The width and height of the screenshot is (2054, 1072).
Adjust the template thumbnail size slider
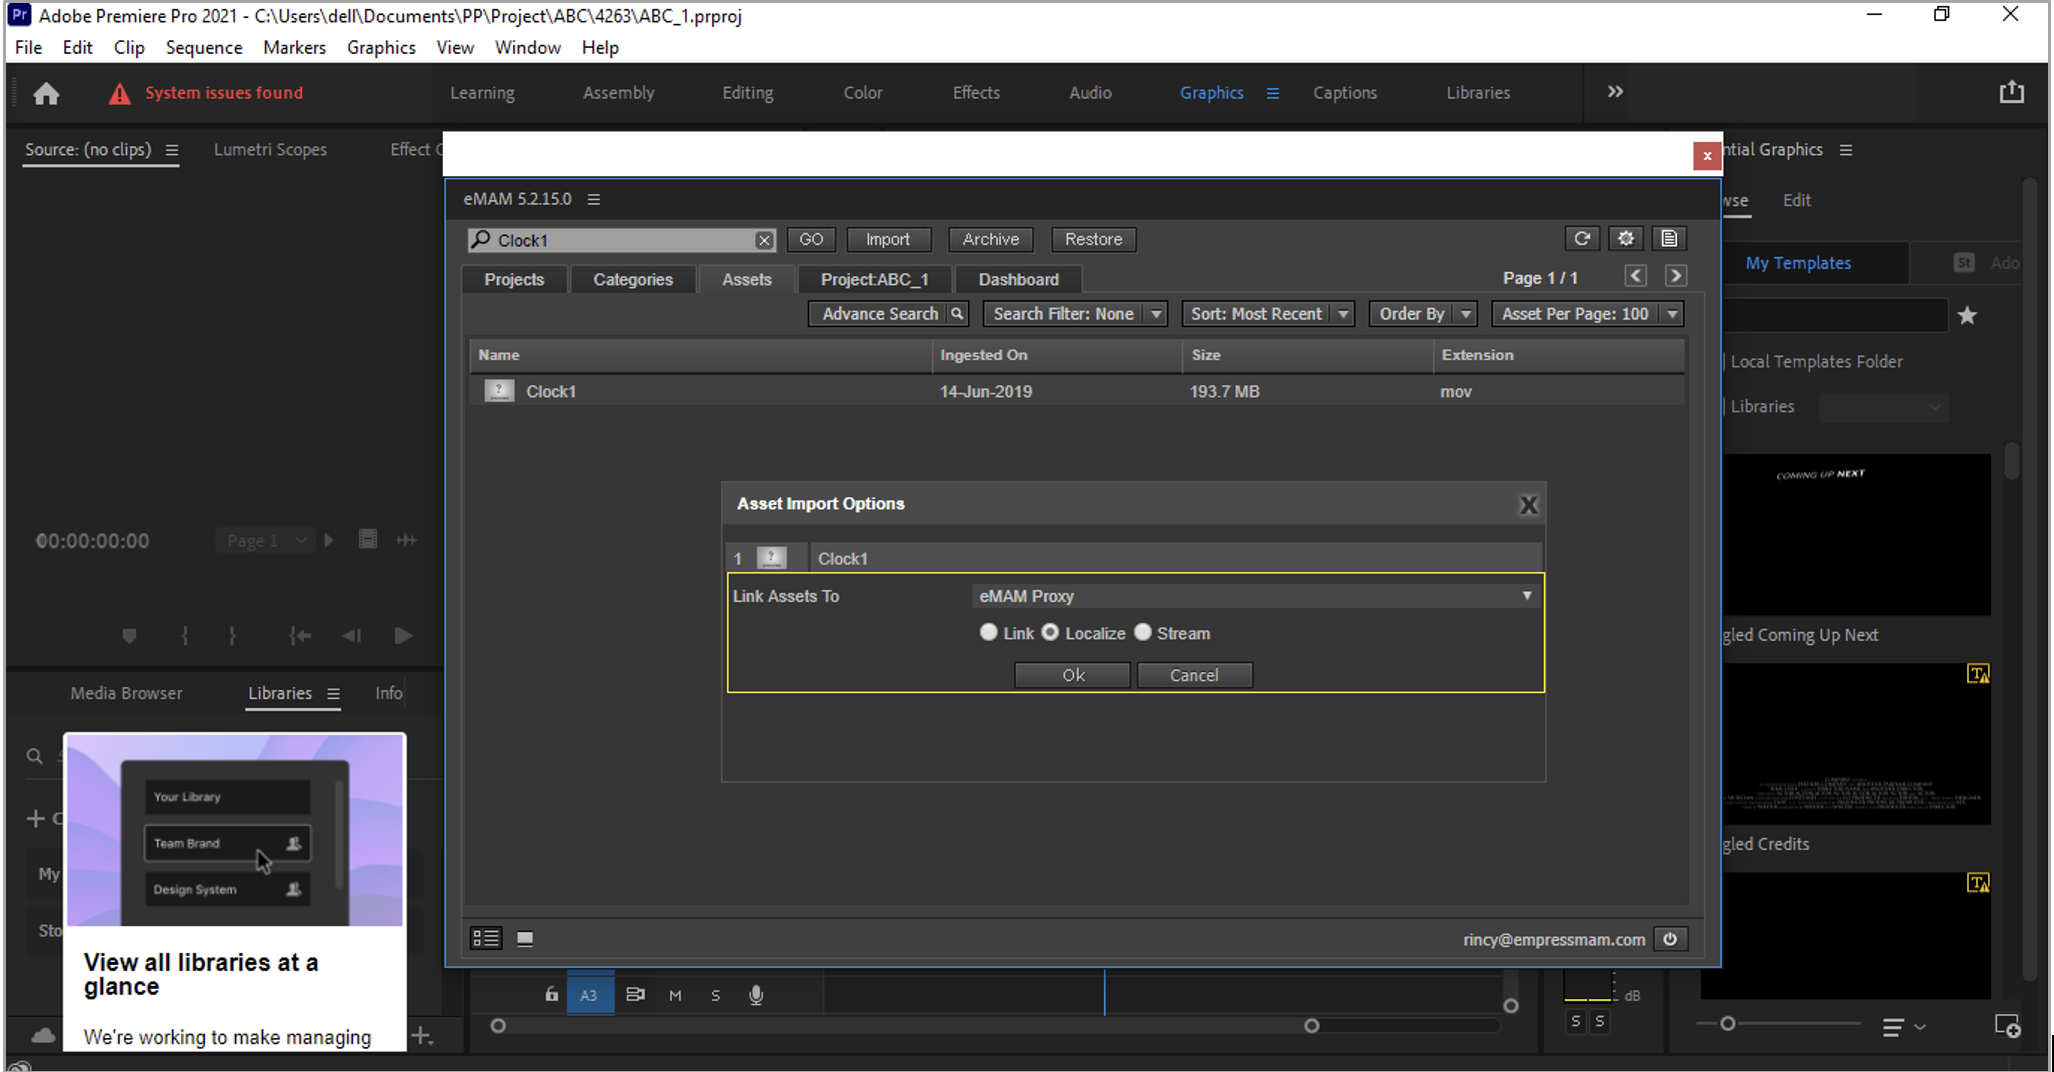coord(1727,1023)
